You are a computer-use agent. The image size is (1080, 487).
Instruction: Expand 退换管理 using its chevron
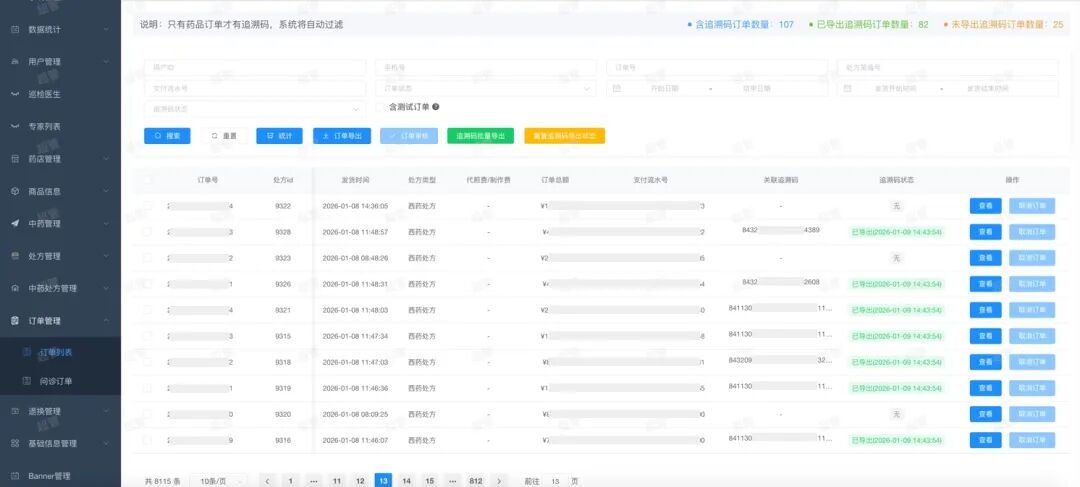106,411
